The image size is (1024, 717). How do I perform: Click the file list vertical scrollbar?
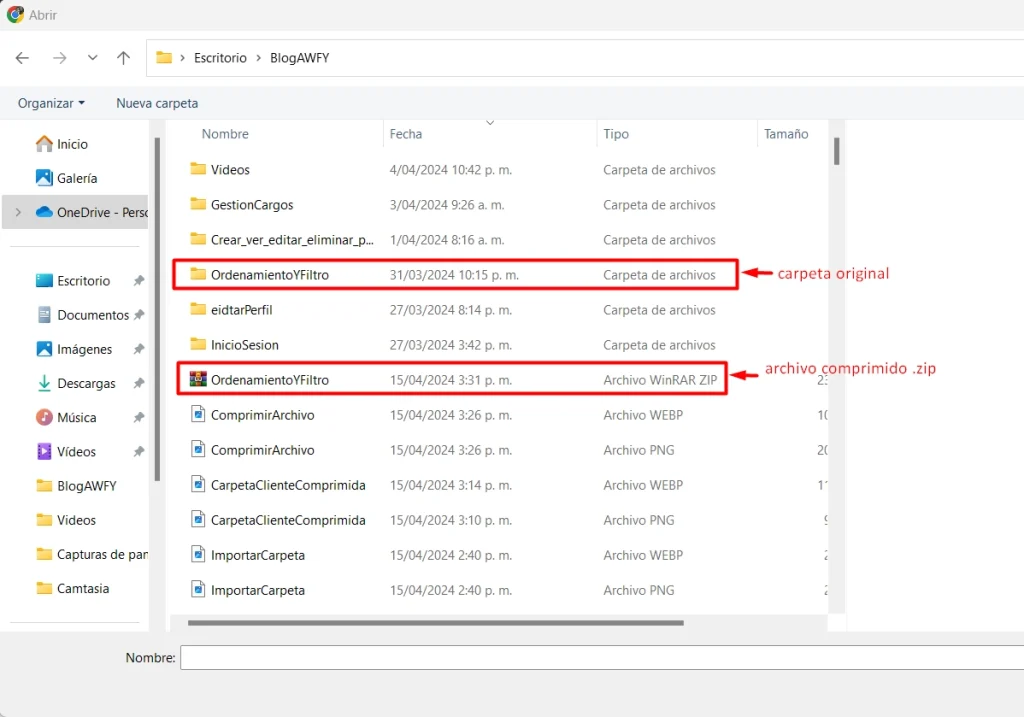pyautogui.click(x=837, y=151)
